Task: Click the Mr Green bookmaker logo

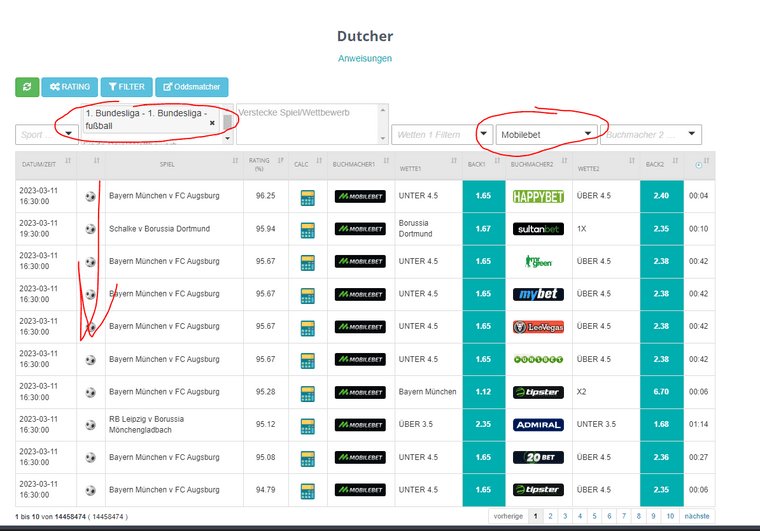Action: point(538,262)
